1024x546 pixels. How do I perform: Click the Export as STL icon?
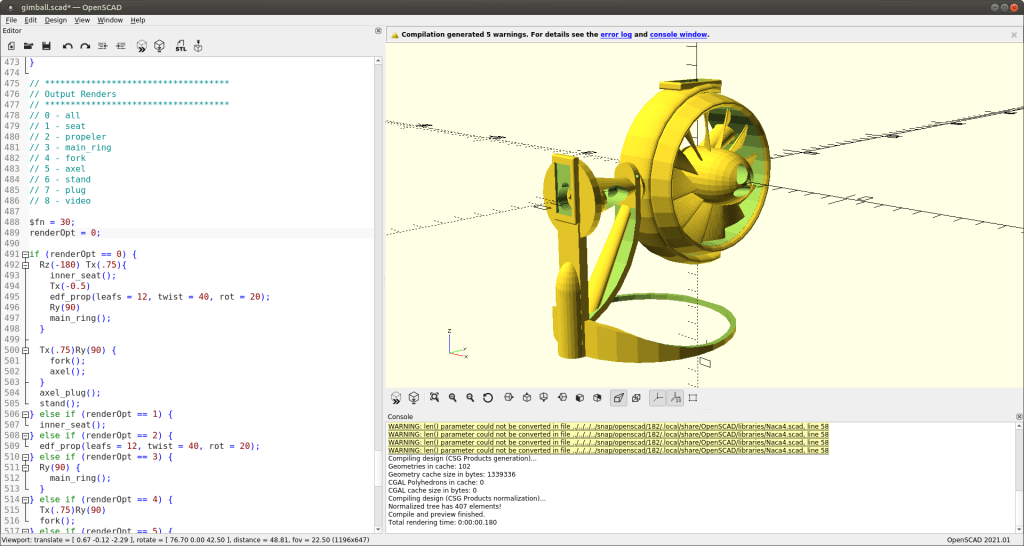180,46
